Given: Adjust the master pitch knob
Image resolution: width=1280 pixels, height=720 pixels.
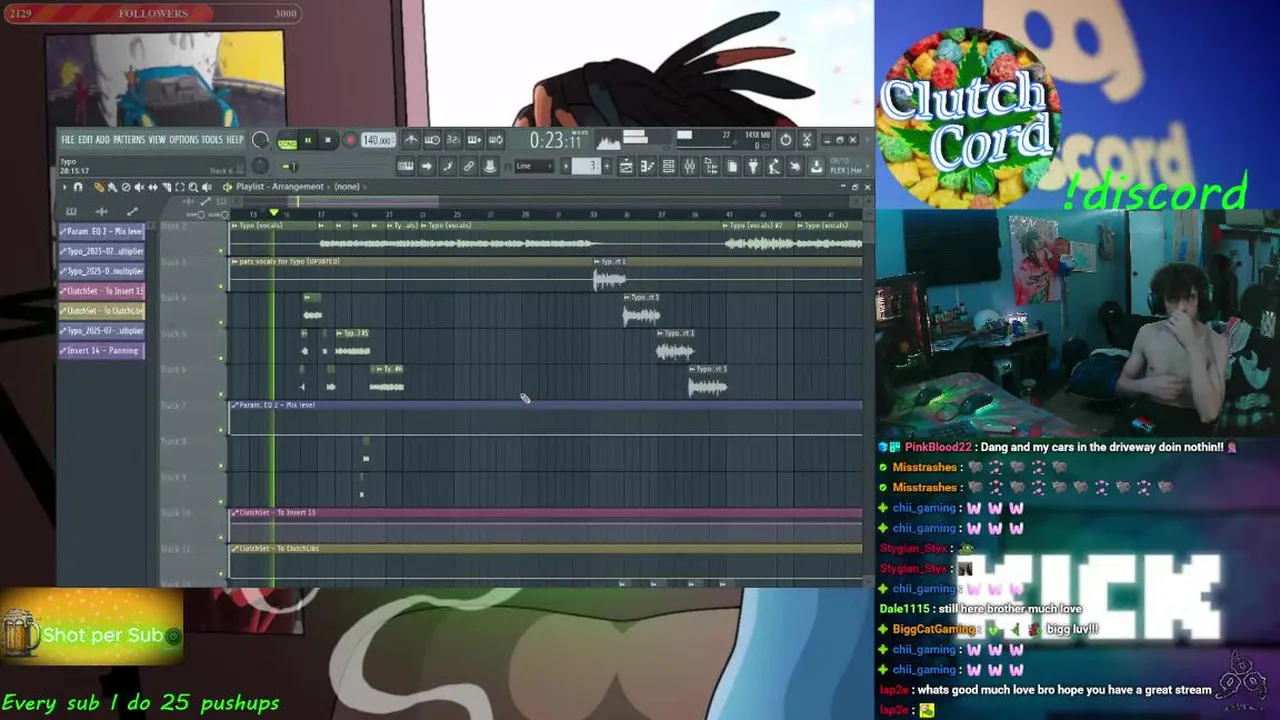Looking at the screenshot, I should [260, 166].
